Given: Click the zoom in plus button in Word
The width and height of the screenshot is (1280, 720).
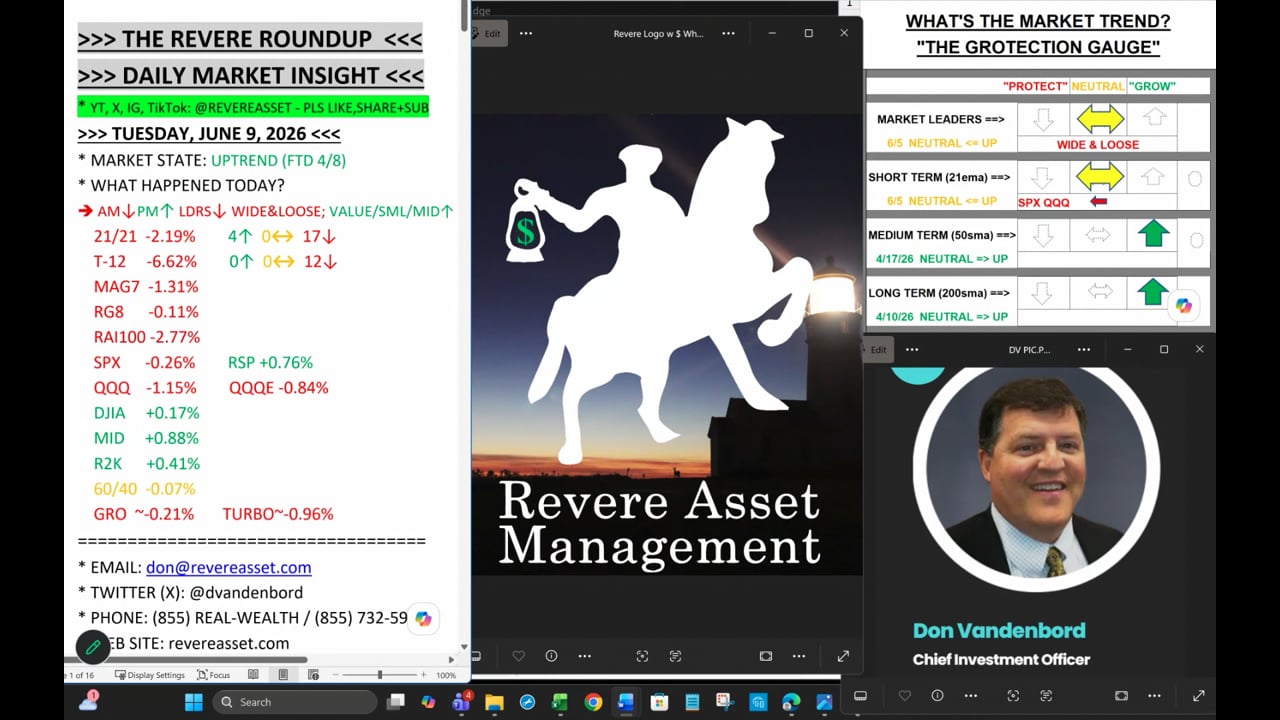Looking at the screenshot, I should 423,675.
